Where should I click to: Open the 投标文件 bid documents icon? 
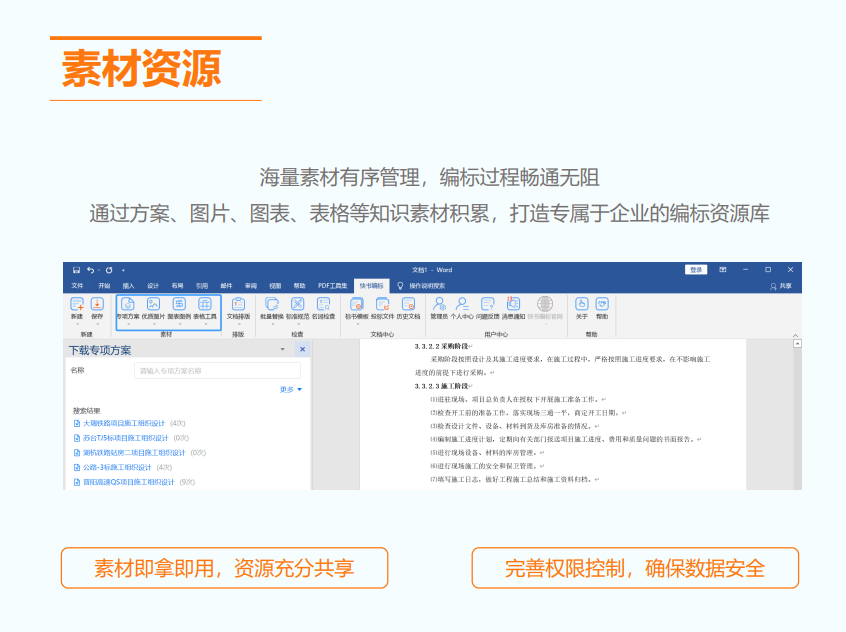(x=383, y=304)
